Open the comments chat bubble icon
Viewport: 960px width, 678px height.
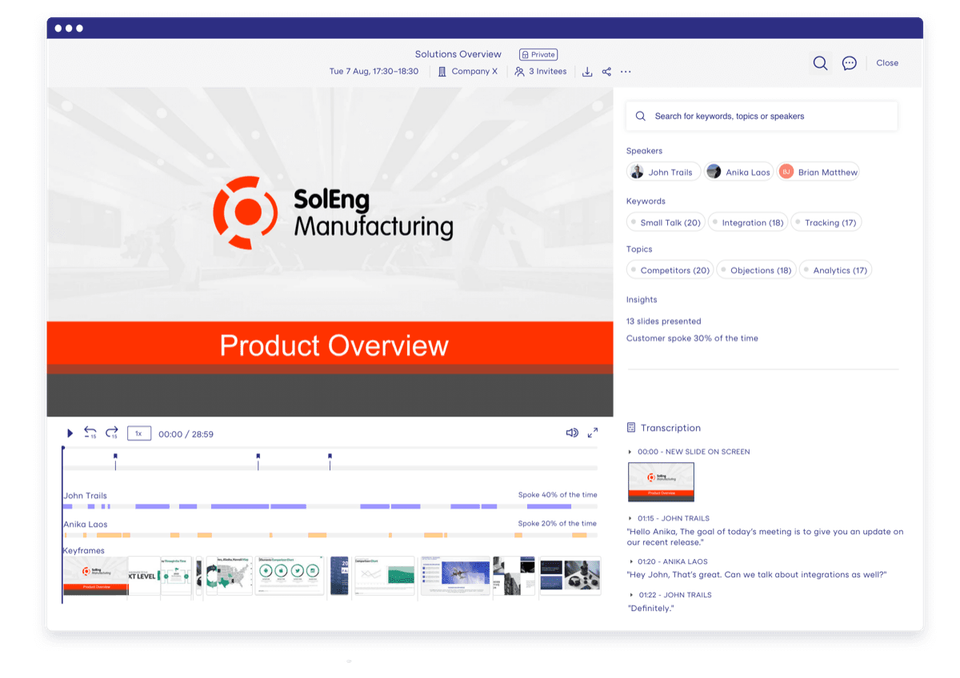tap(849, 63)
